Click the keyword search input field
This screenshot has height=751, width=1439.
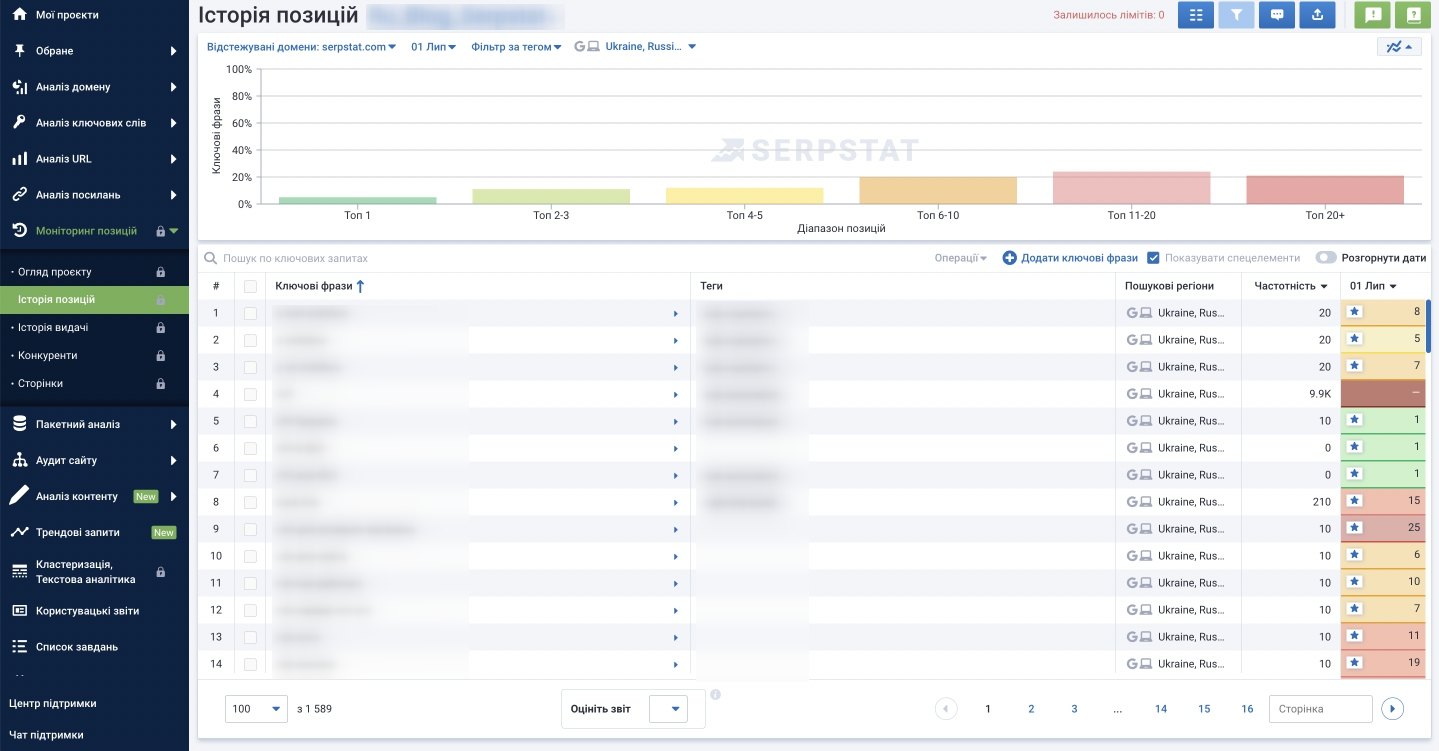[400, 258]
